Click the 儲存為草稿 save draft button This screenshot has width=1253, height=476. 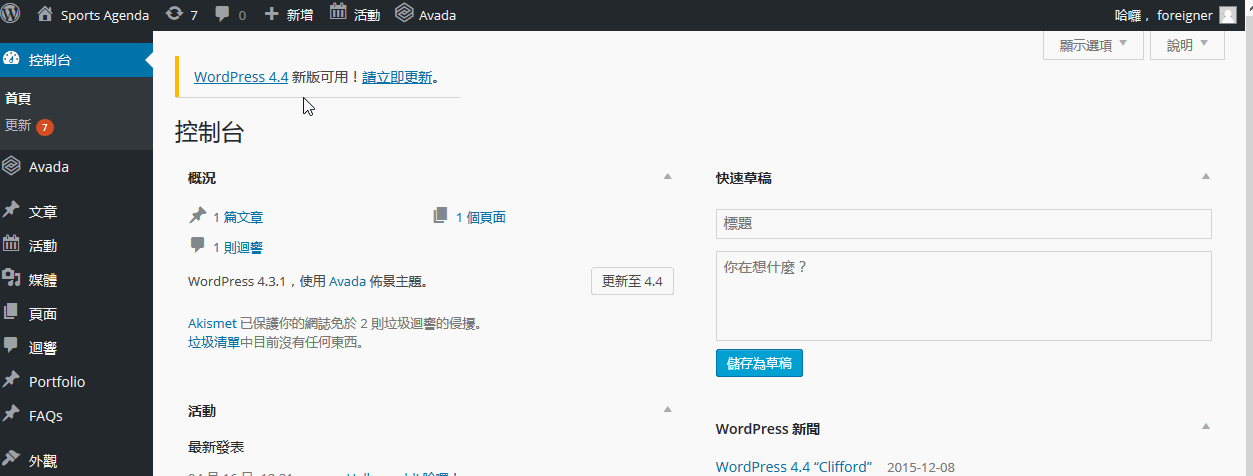(x=759, y=362)
